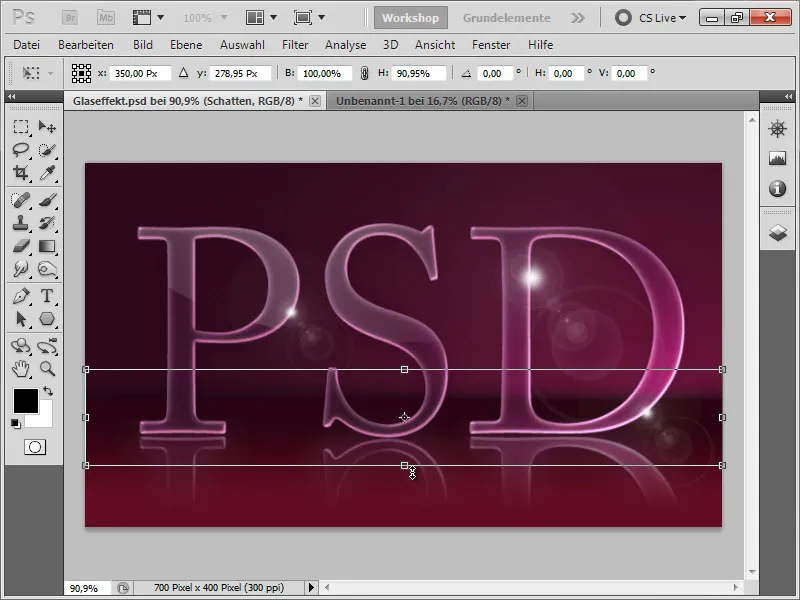800x600 pixels.
Task: Toggle relative positioning triangle for reference point
Action: [x=183, y=73]
